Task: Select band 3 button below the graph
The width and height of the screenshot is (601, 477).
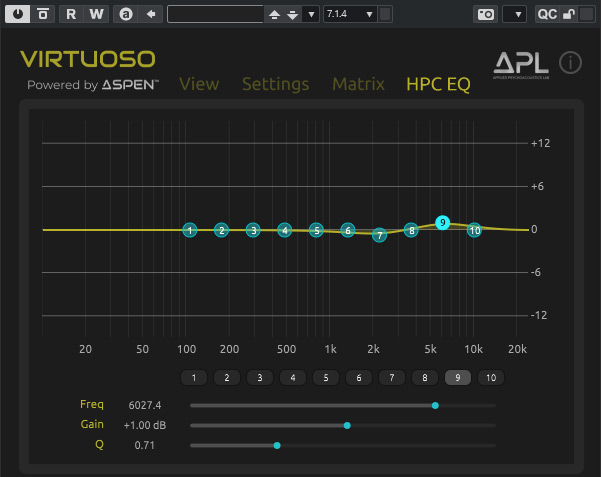Action: [x=260, y=378]
